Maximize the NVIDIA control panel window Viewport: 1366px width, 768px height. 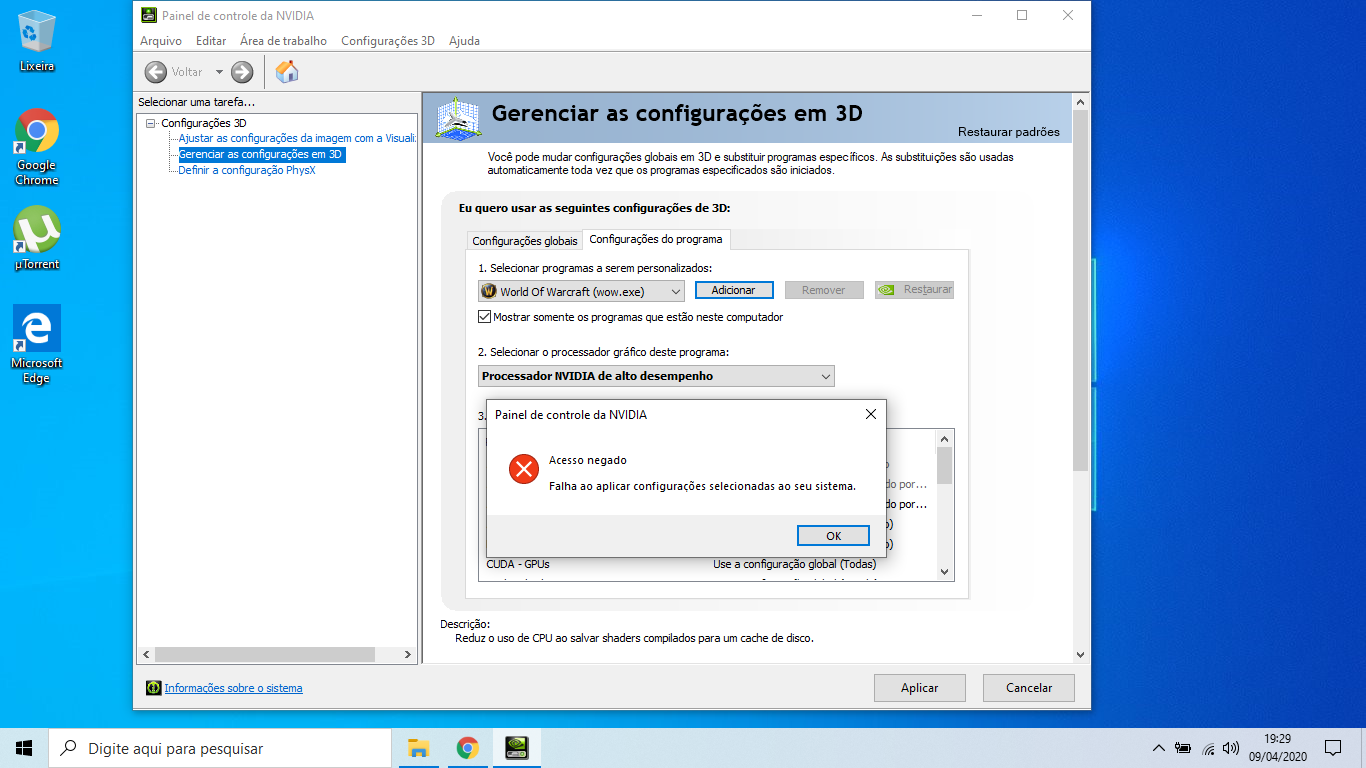pos(1022,15)
